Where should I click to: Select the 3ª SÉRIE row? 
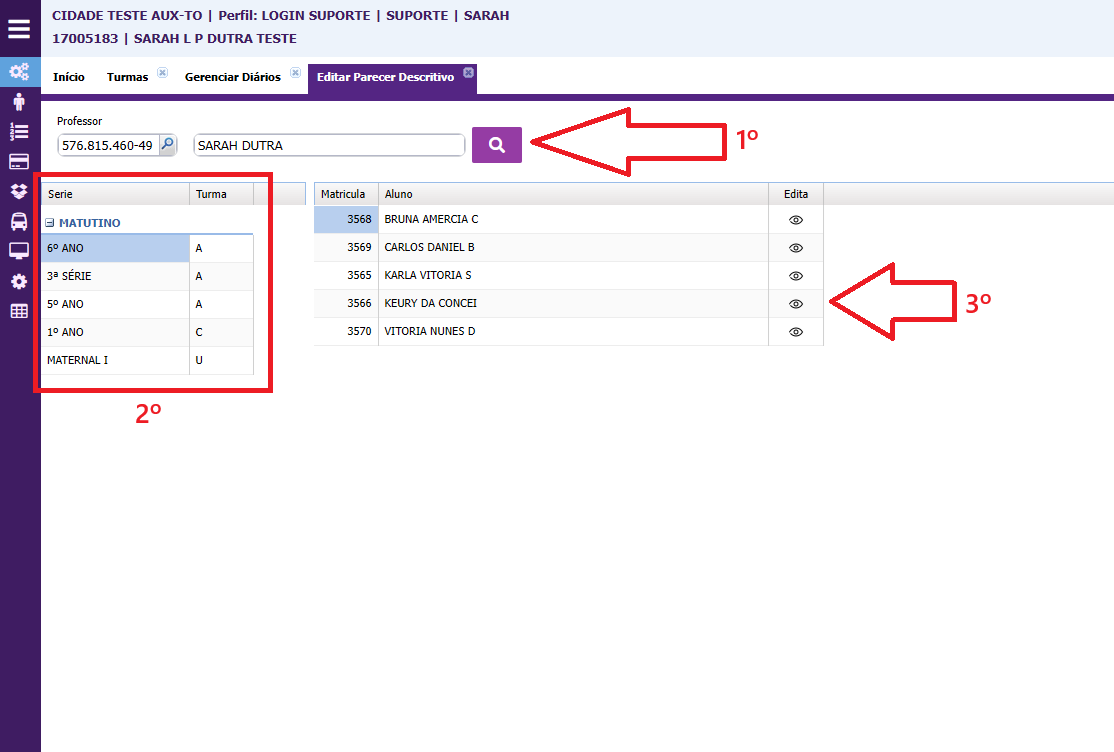click(x=115, y=276)
